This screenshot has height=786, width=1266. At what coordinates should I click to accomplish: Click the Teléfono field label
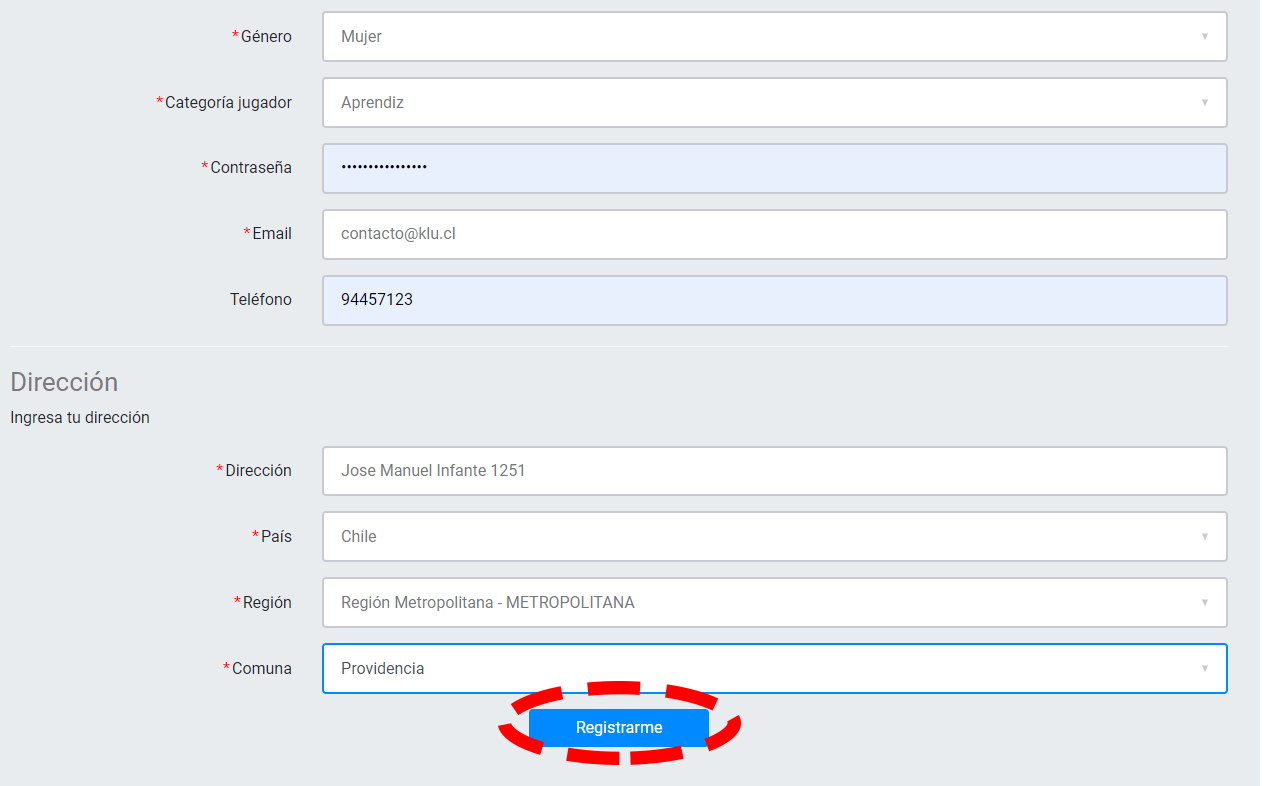(x=260, y=300)
